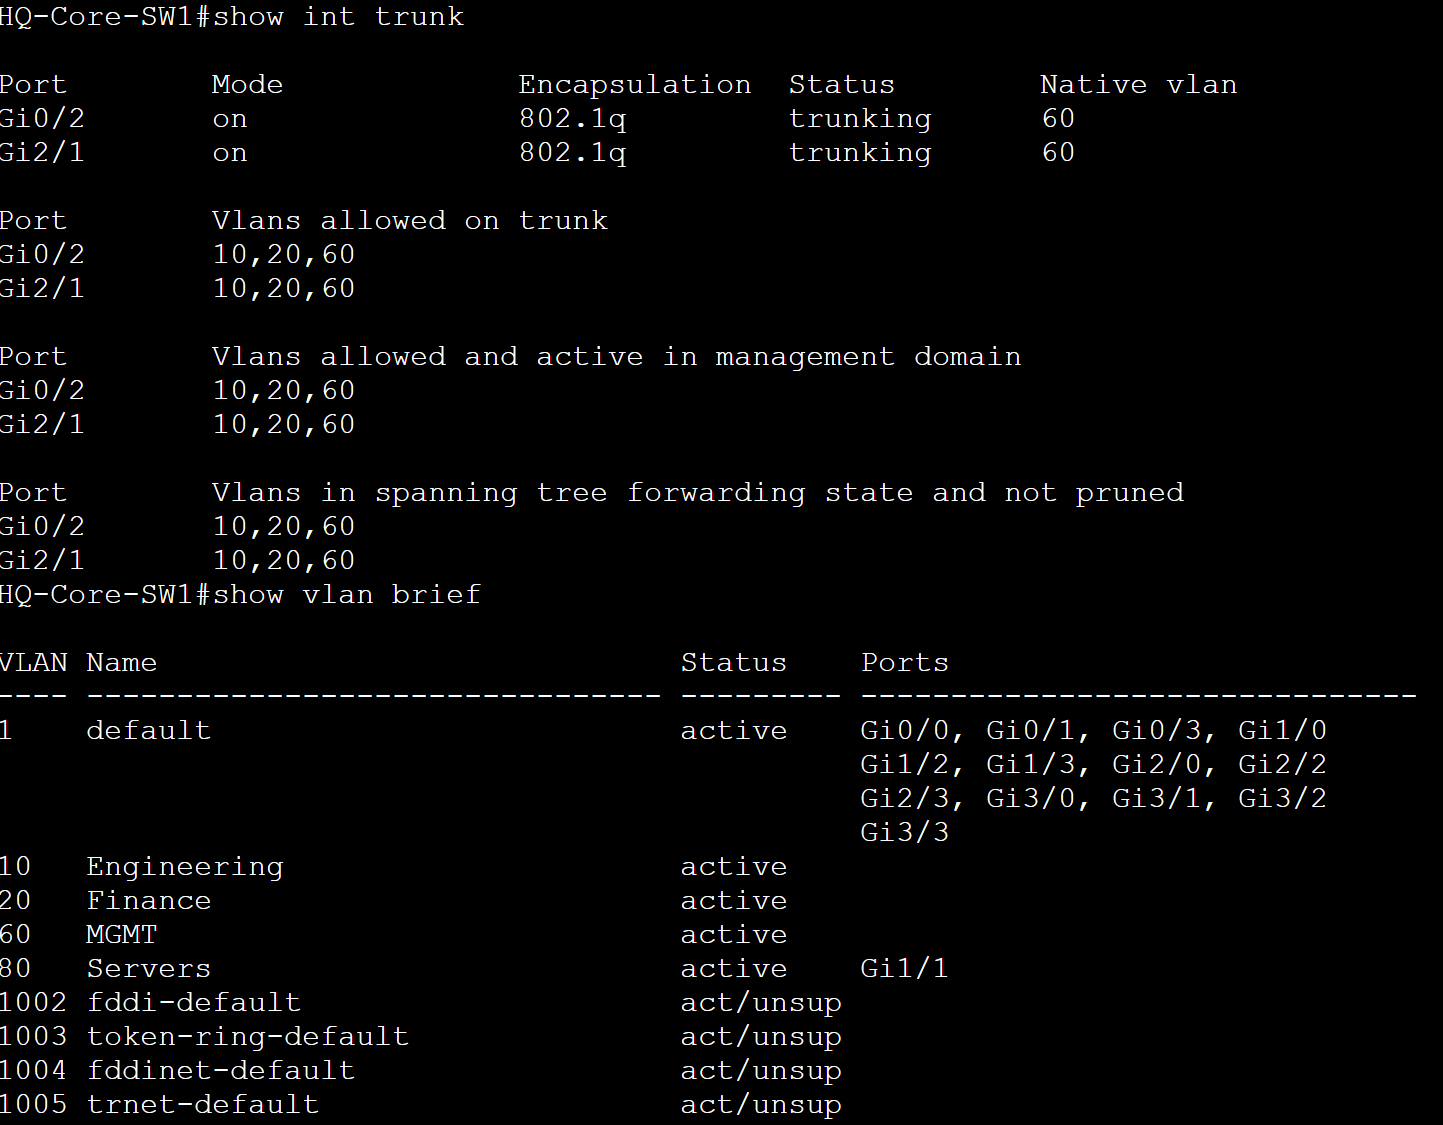Select 'Vlans allowed on trunk' heading
The height and width of the screenshot is (1125, 1443).
pos(410,221)
